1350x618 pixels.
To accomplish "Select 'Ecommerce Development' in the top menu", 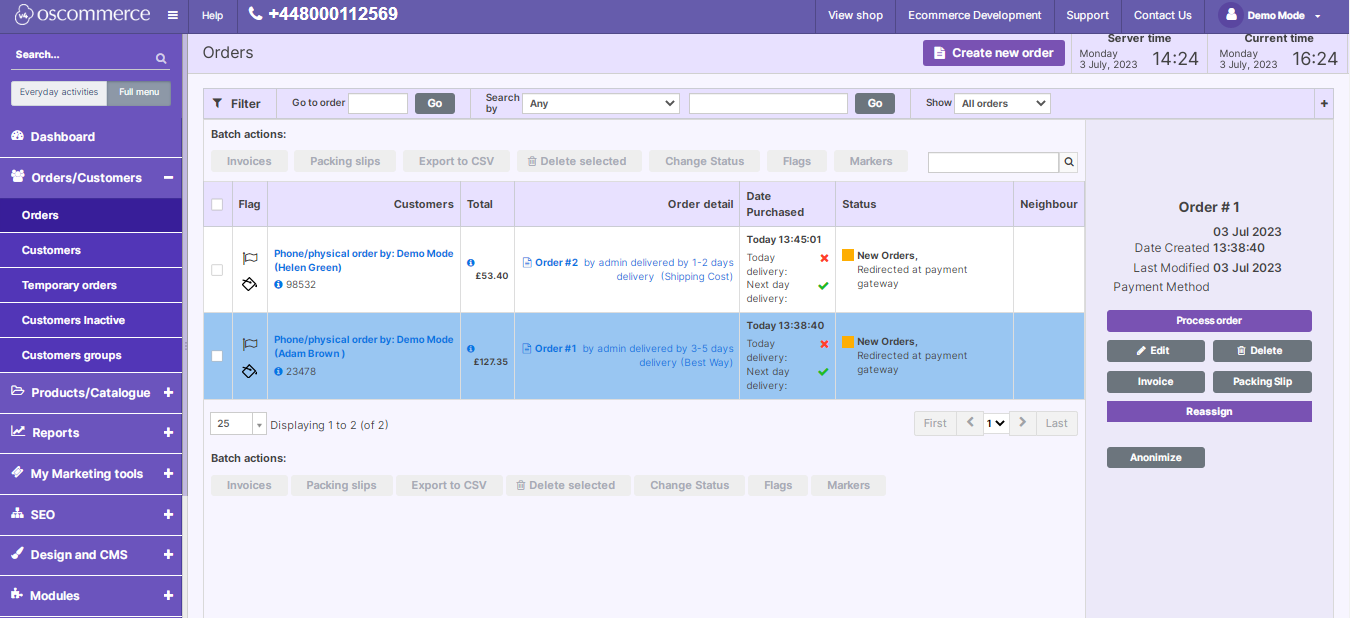I will (974, 15).
